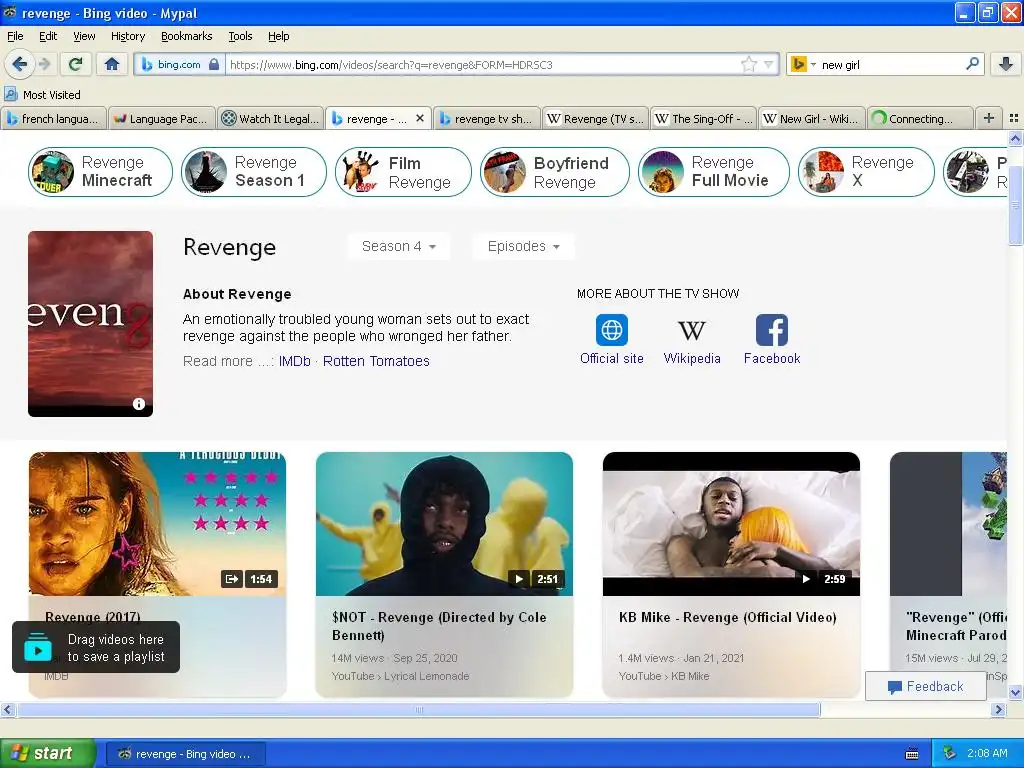Reload the page with the refresh icon
The height and width of the screenshot is (768, 1024).
[x=75, y=64]
